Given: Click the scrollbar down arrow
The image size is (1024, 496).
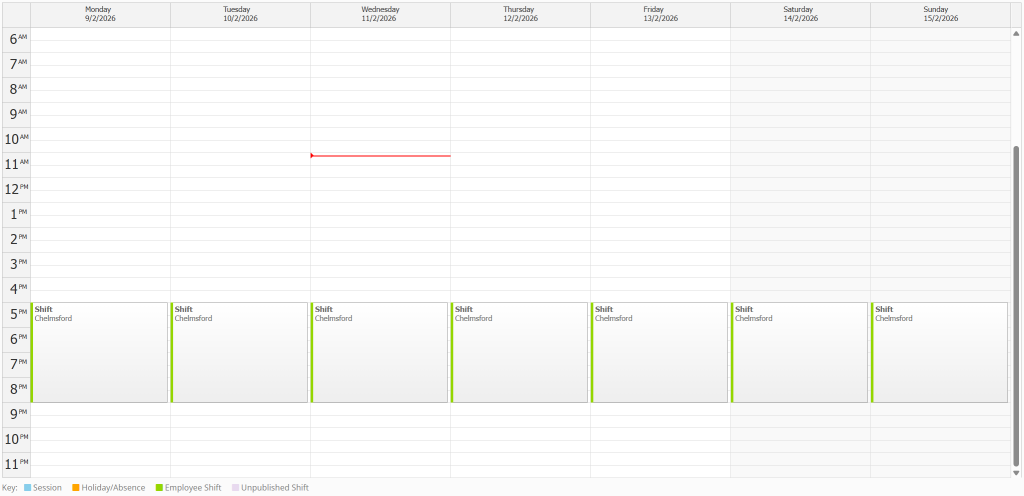Looking at the screenshot, I should click(x=1017, y=472).
